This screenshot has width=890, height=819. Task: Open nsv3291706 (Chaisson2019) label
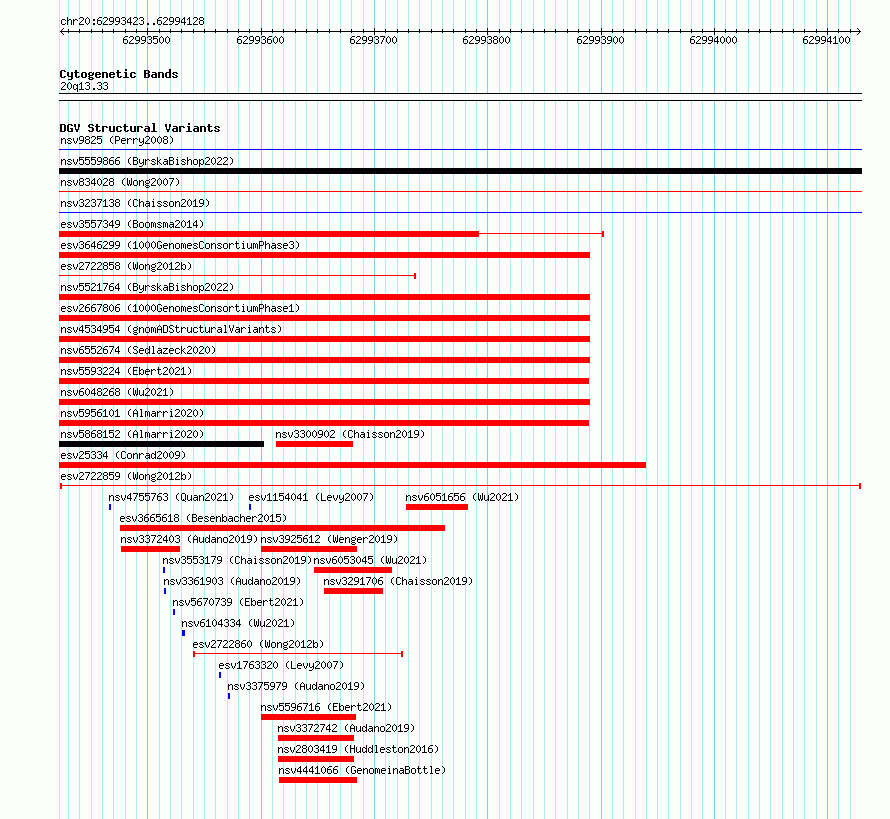tap(398, 581)
